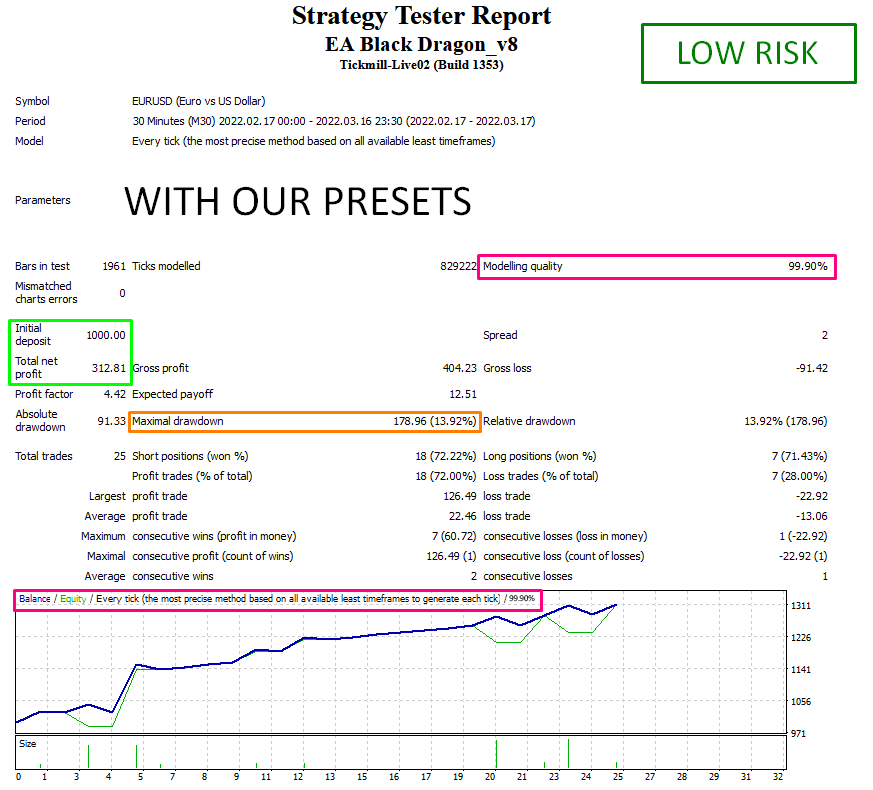873x790 pixels.
Task: Click the Strategy Tester Report title
Action: pos(421,17)
